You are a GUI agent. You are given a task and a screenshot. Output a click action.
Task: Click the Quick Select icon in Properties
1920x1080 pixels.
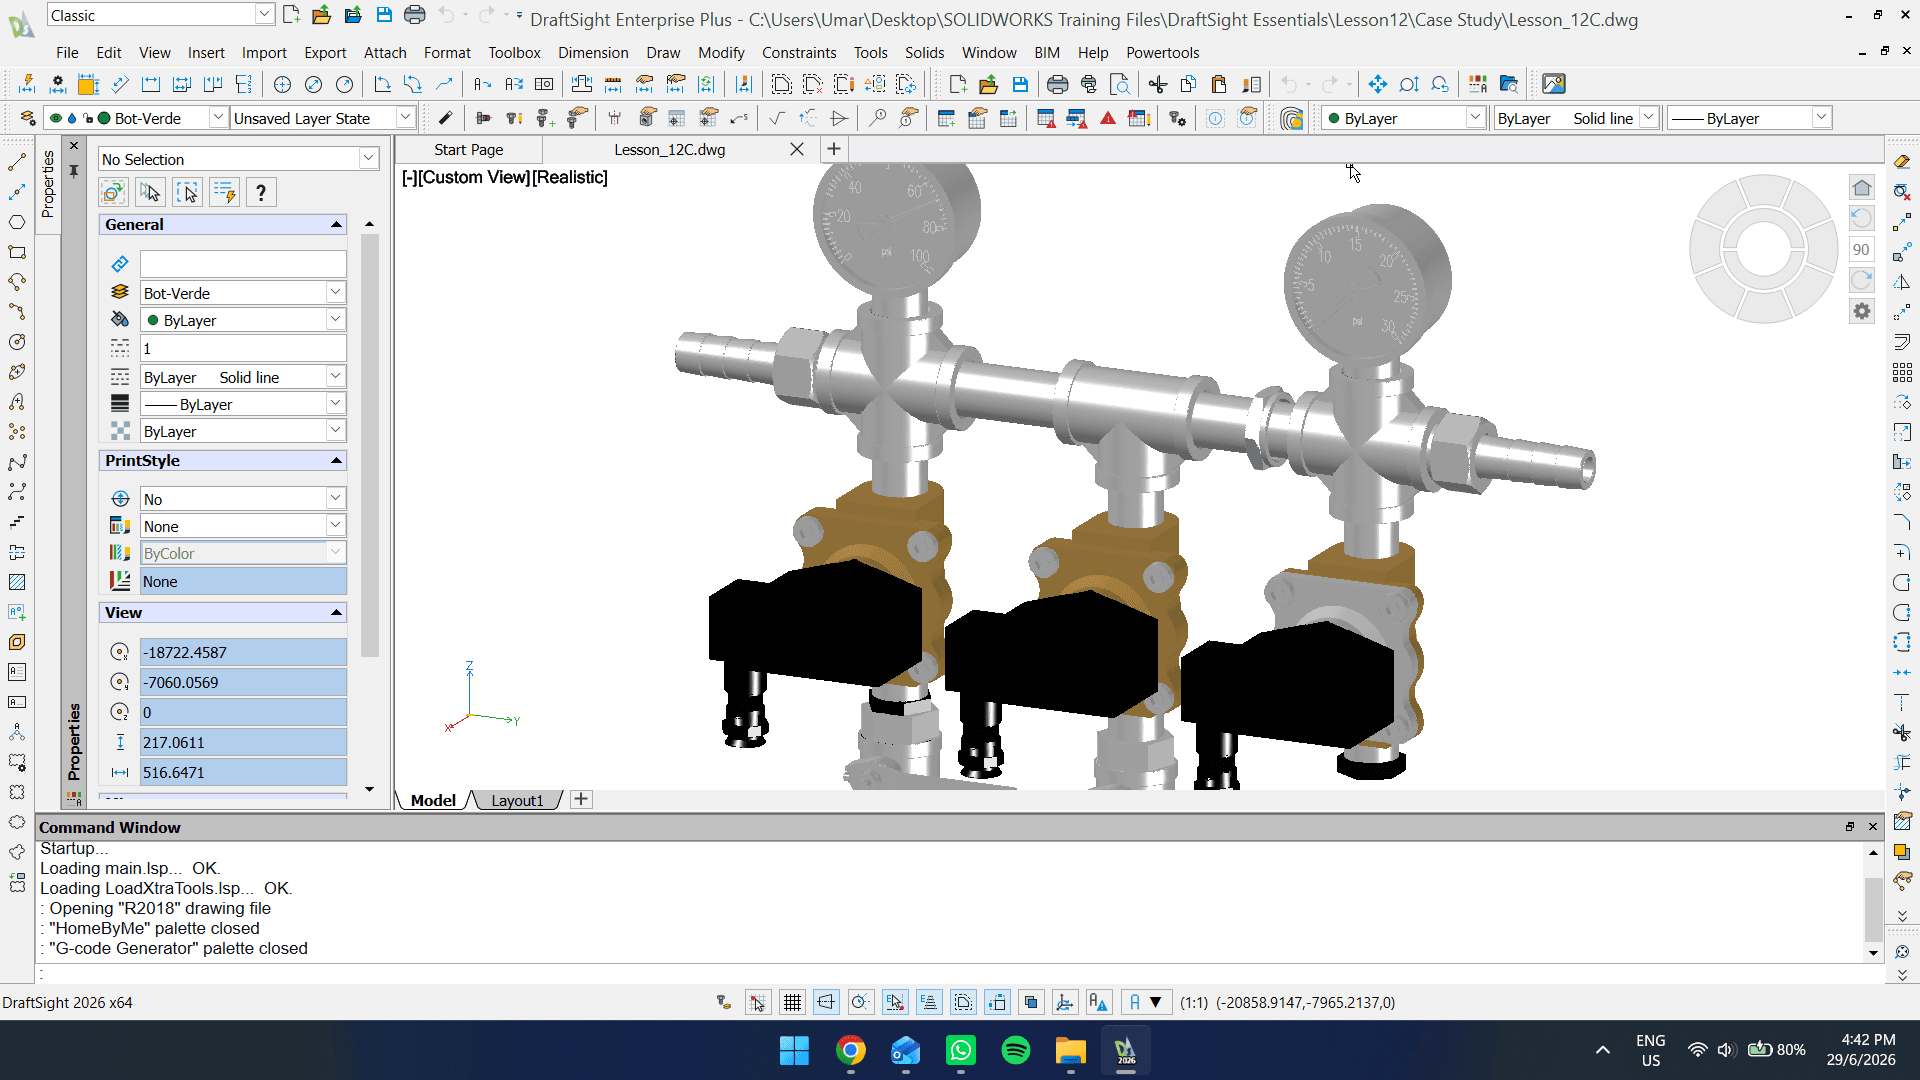[x=224, y=192]
